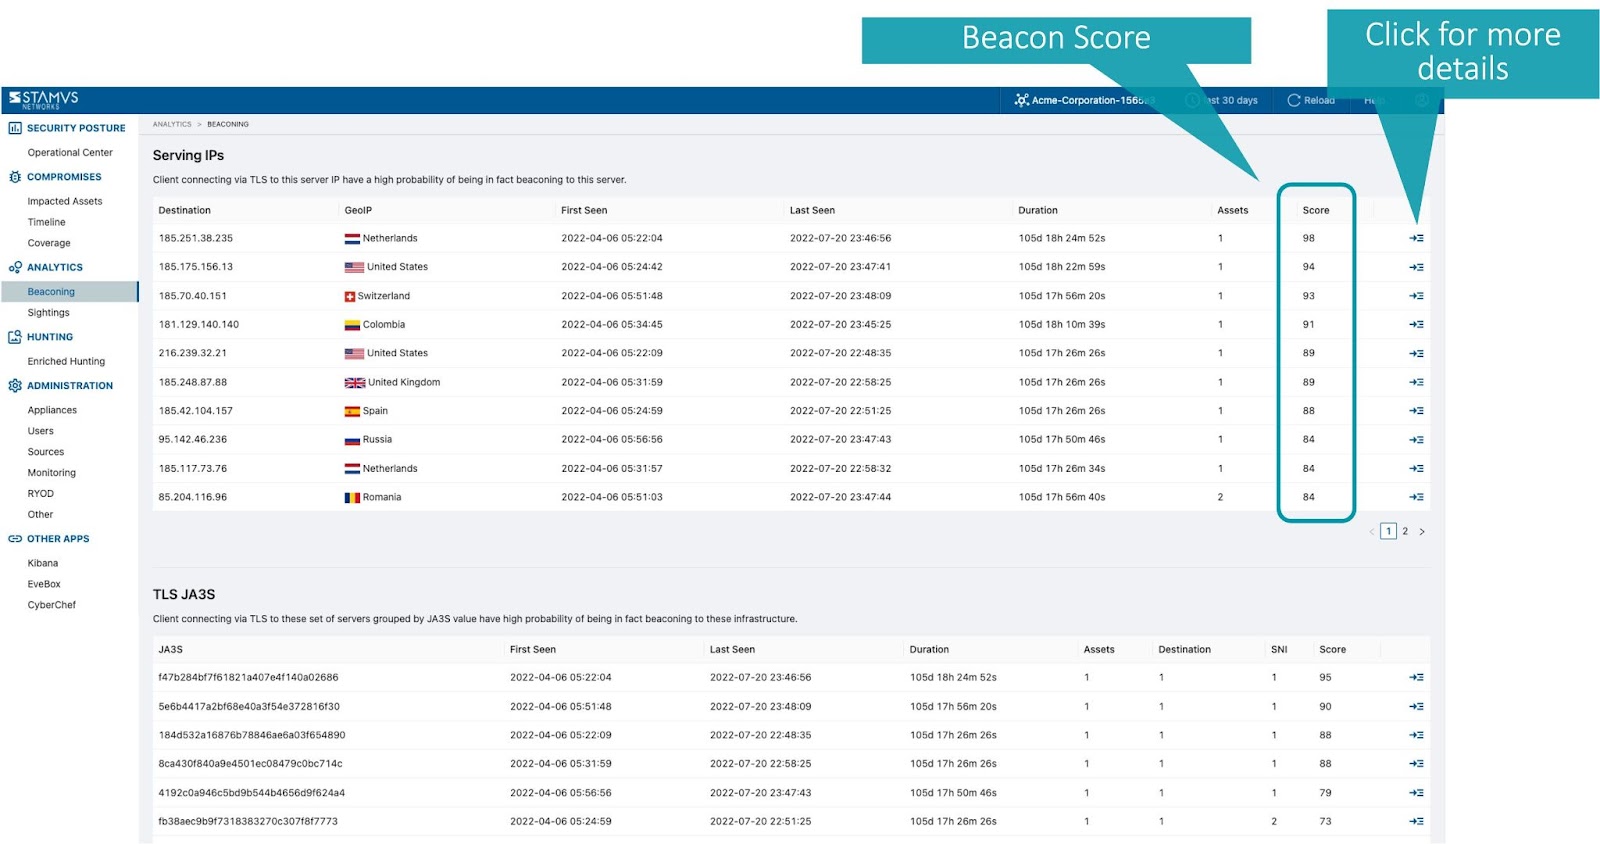The width and height of the screenshot is (1600, 844).
Task: Open details for JA3S 184d532a16876b78846ae6a03f654890
Action: tap(1416, 735)
